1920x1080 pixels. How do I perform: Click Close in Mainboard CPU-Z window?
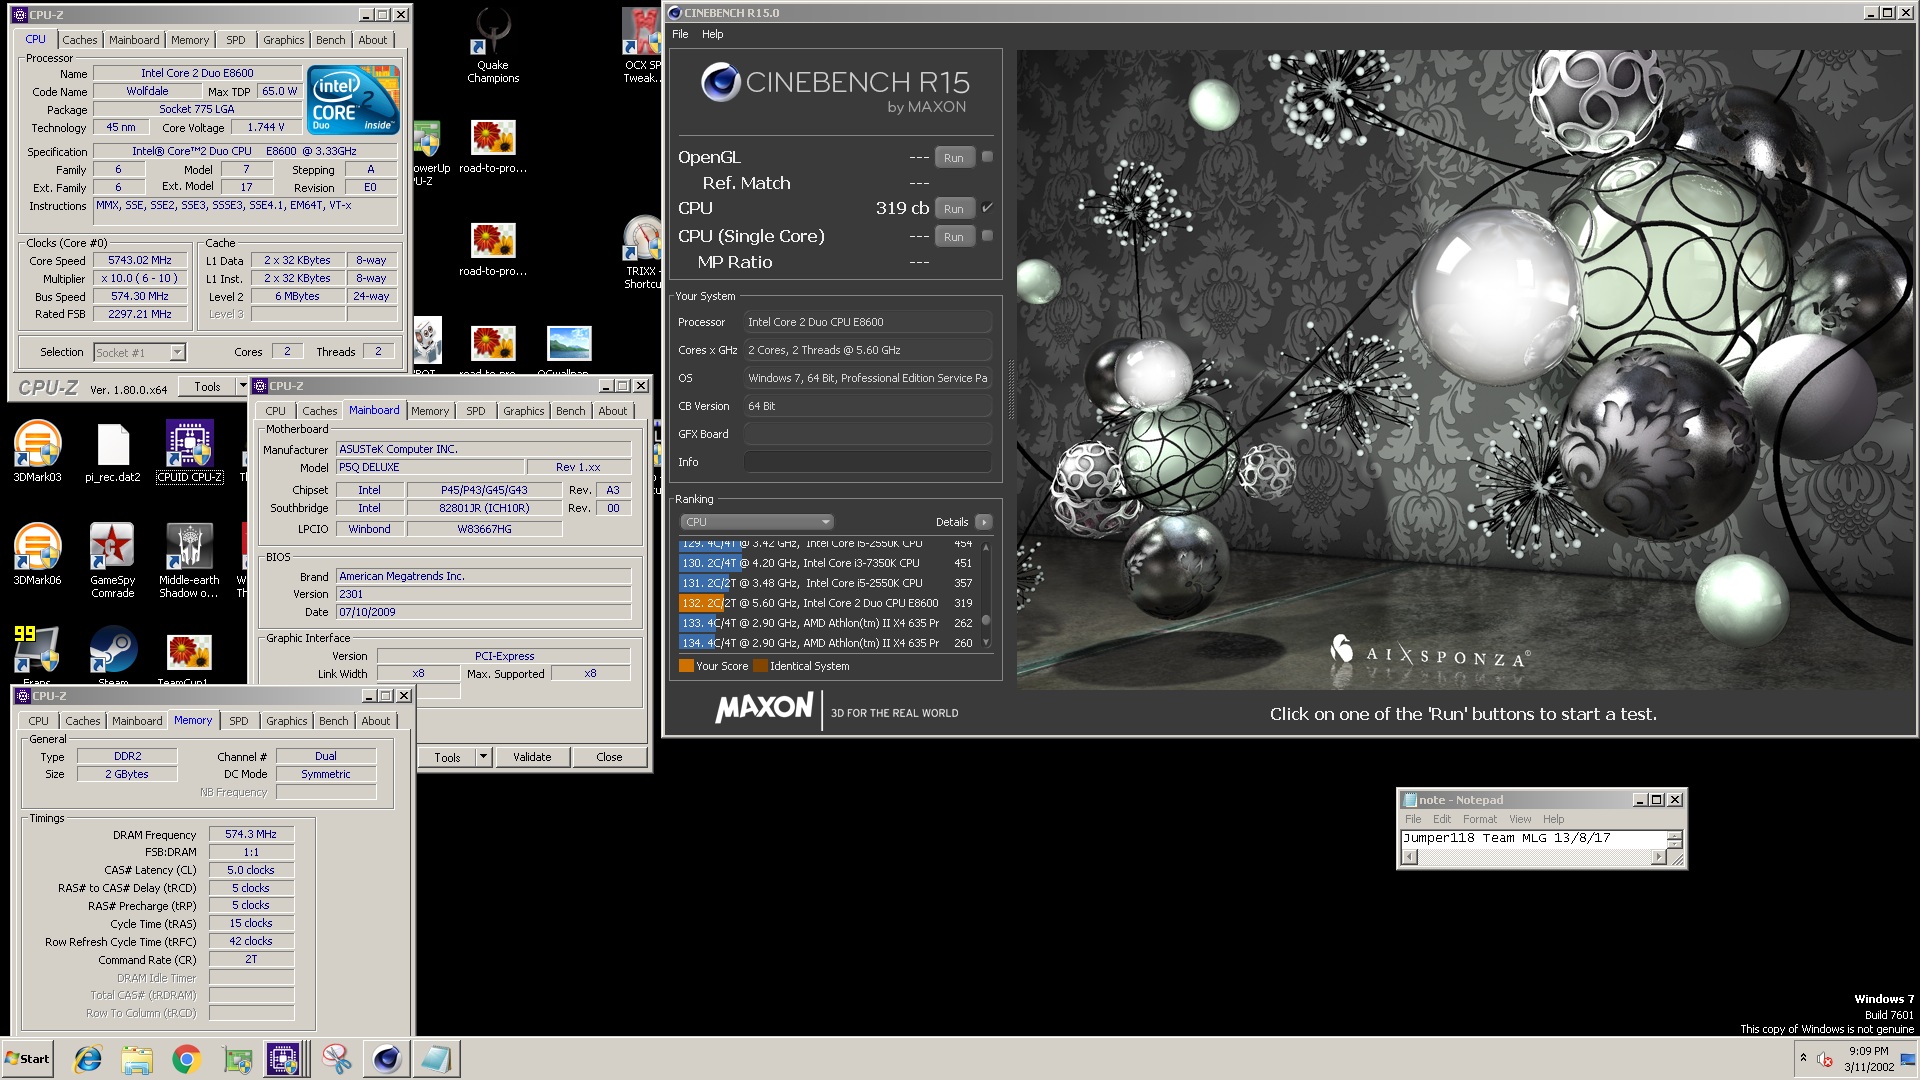[x=609, y=757]
